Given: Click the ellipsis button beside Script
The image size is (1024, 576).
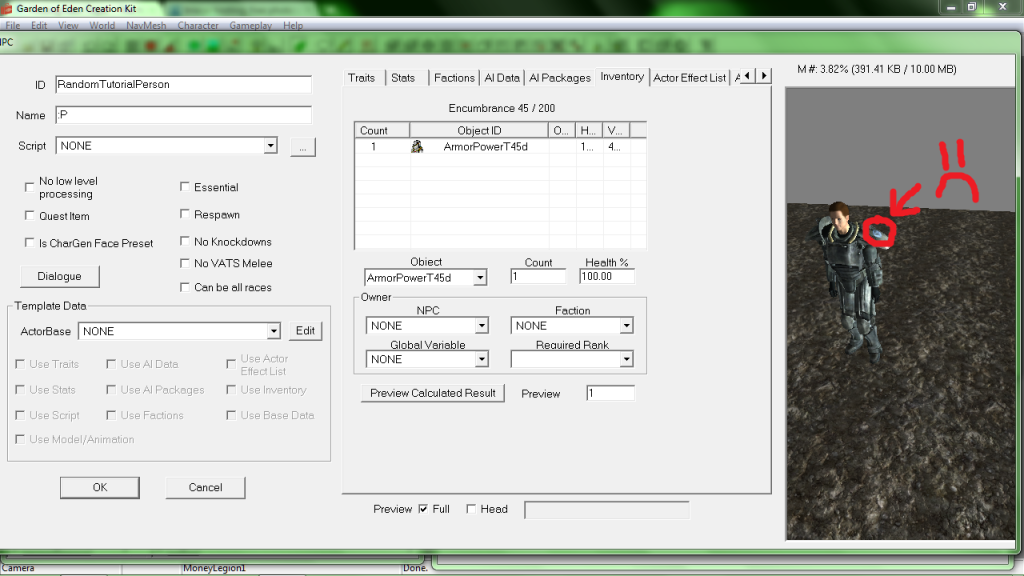Looking at the screenshot, I should (302, 147).
